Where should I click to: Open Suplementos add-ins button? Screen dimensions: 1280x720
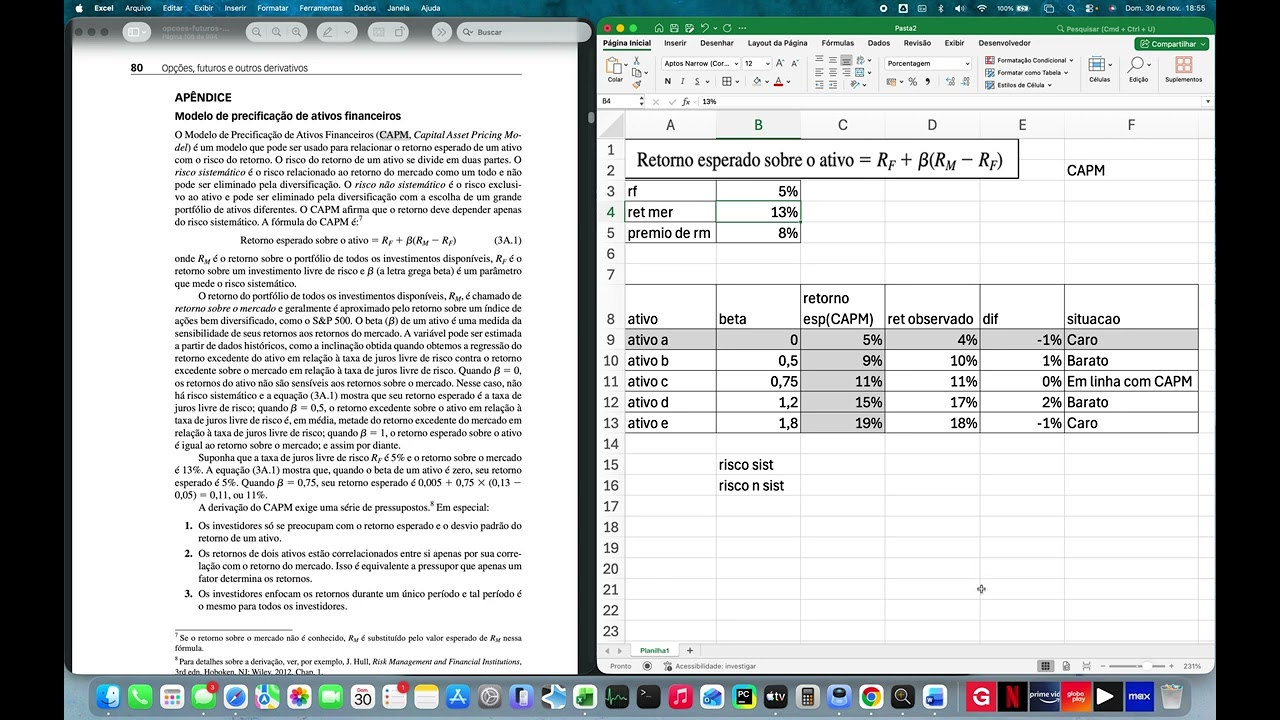coord(1183,69)
